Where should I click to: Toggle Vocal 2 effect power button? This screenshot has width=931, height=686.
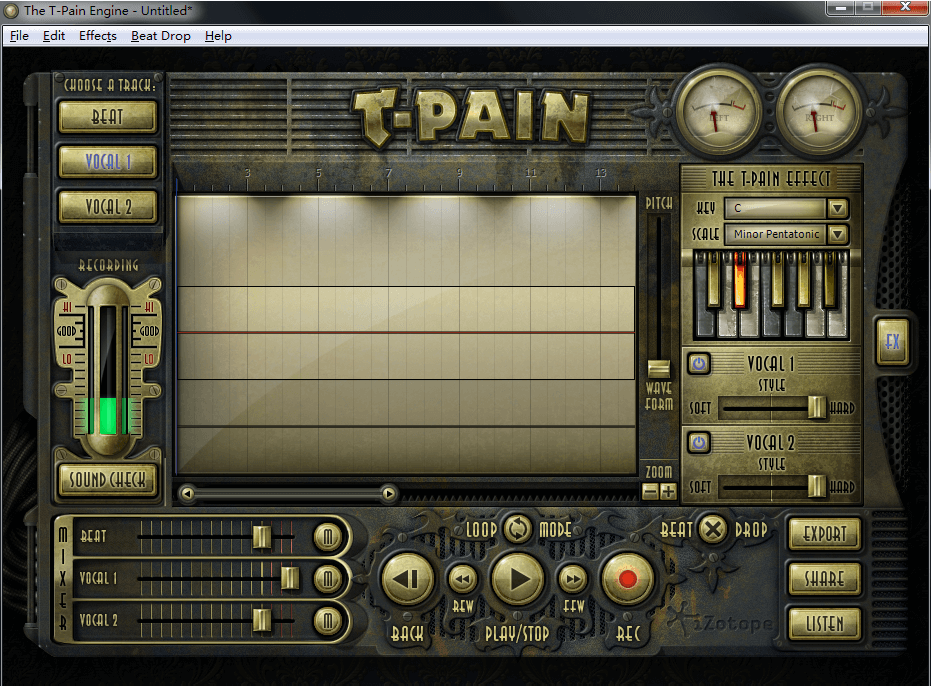pos(698,442)
